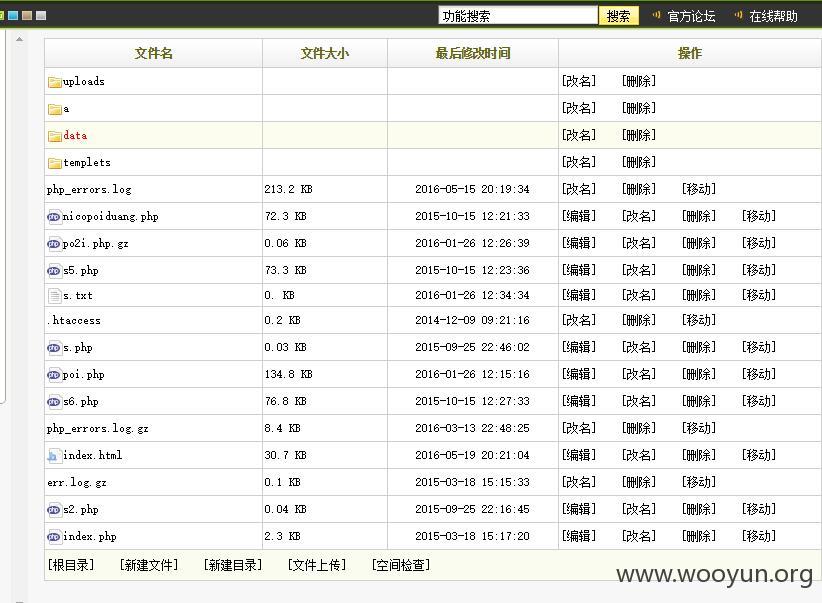
Task: Click the 文件名 column header
Action: [x=154, y=53]
